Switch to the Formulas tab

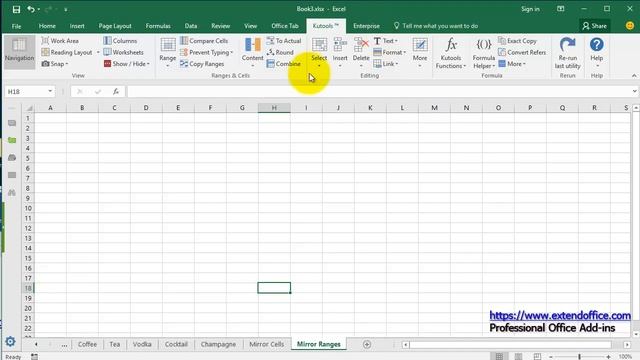coord(158,26)
